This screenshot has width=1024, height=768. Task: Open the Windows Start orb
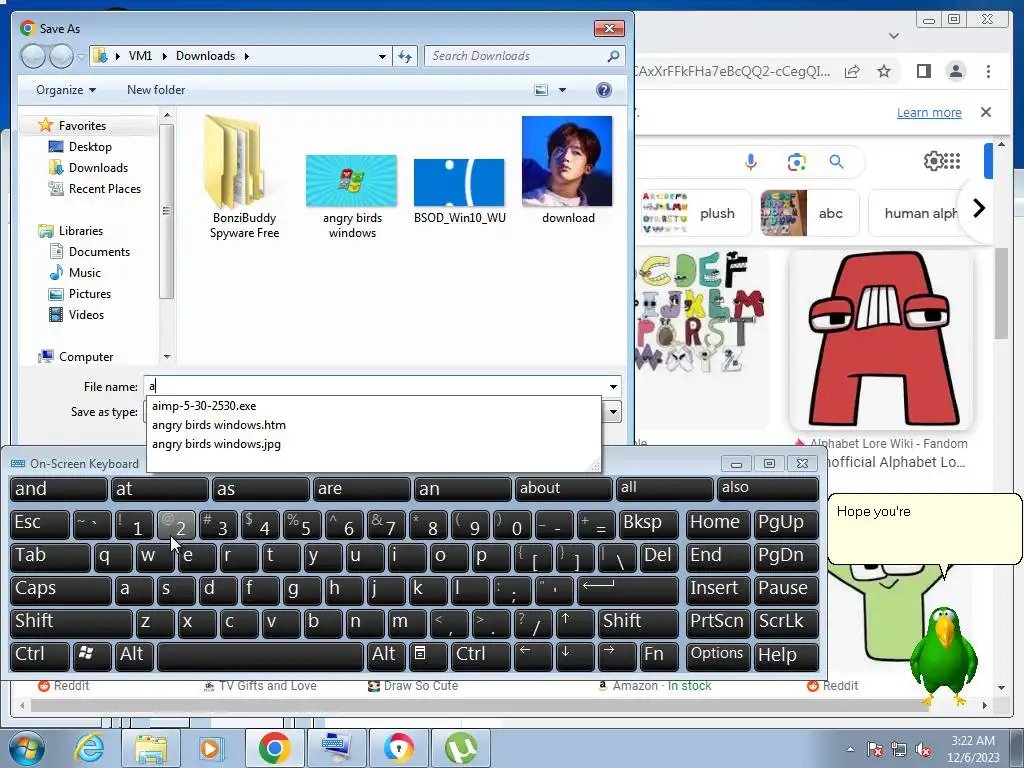[26, 749]
